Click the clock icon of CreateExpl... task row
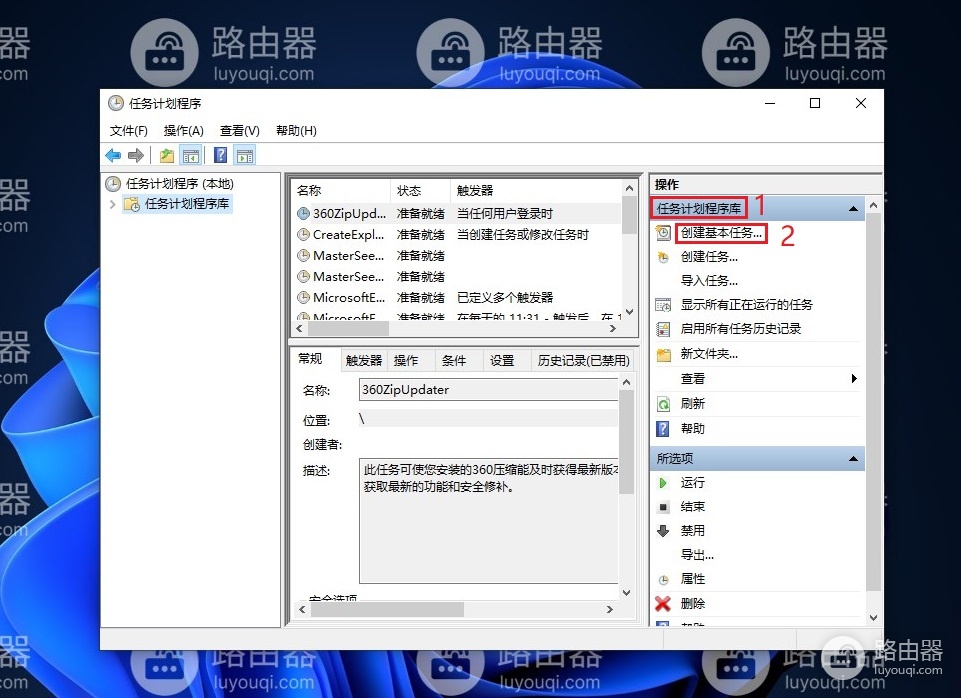Screen dimensions: 961x698 [x=303, y=235]
